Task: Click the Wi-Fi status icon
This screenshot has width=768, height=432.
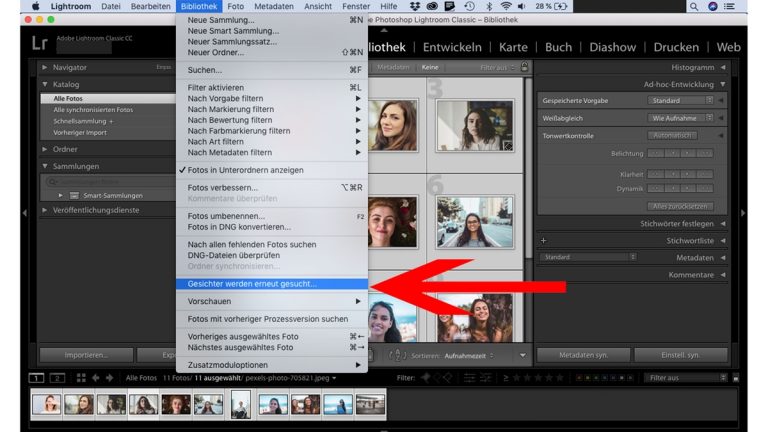Action: [504, 6]
